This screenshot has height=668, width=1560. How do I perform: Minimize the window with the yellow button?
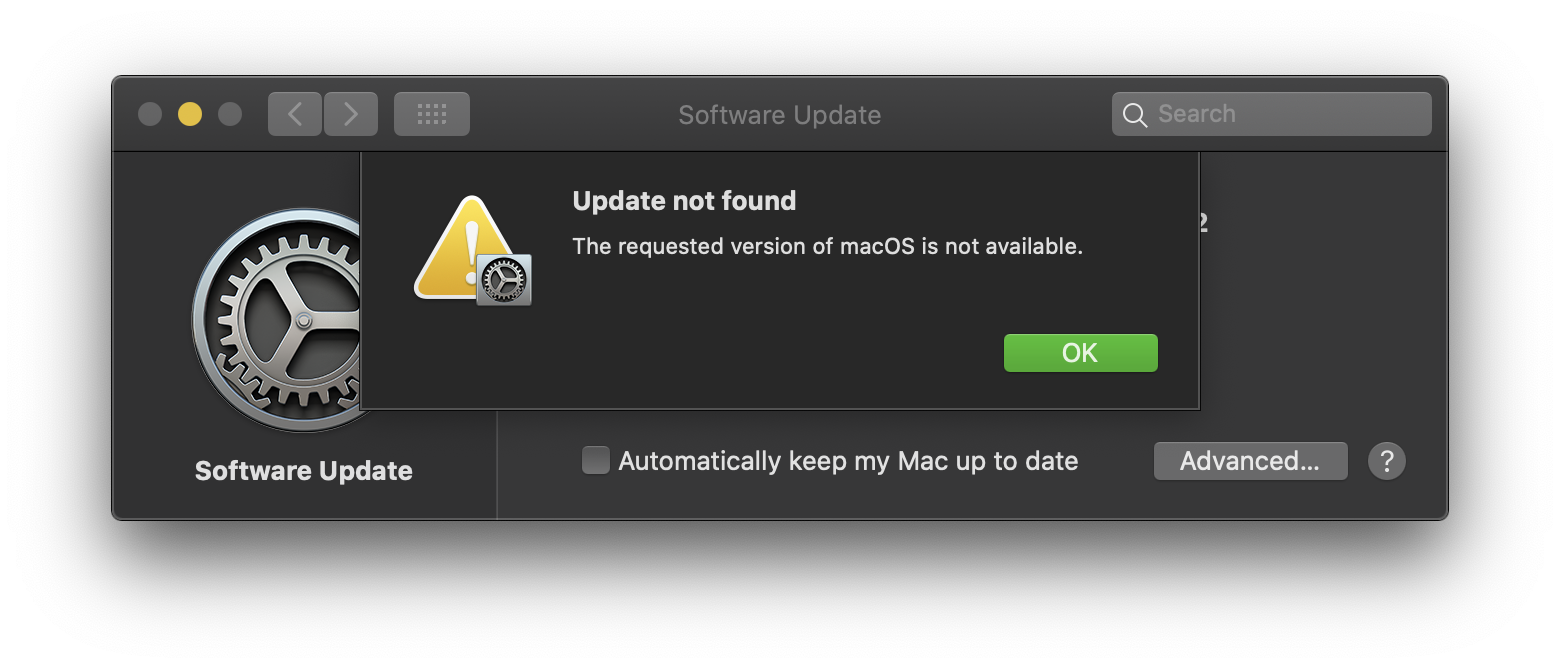coord(190,114)
